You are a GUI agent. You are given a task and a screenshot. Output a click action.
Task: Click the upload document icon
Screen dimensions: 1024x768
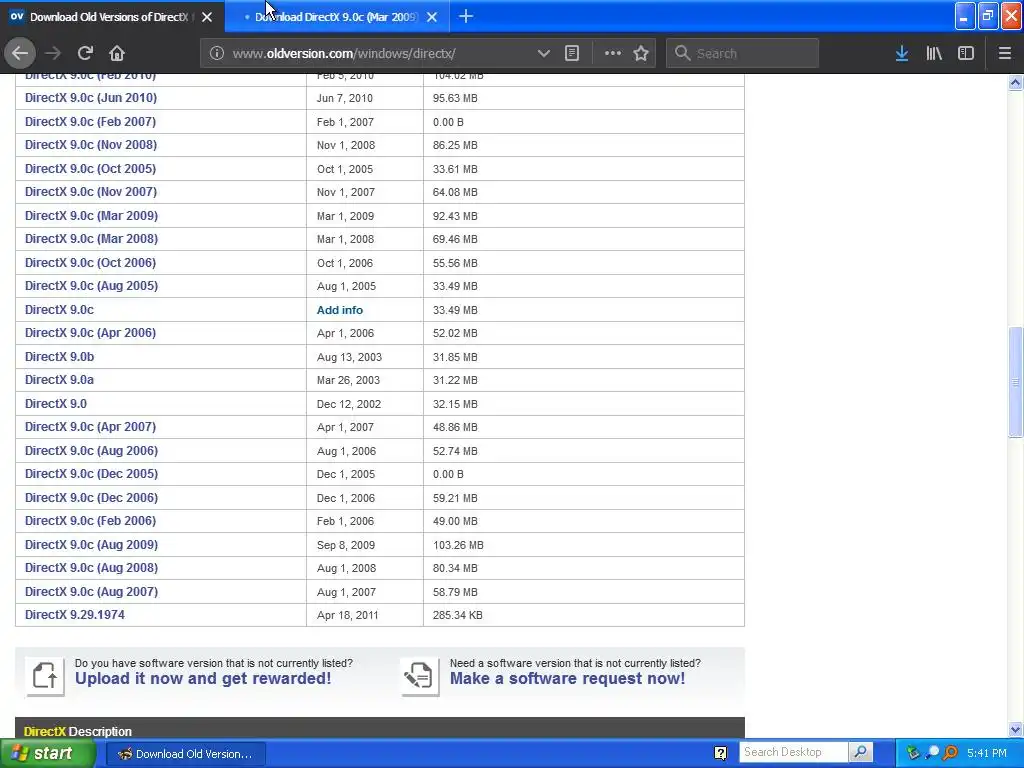pos(45,676)
